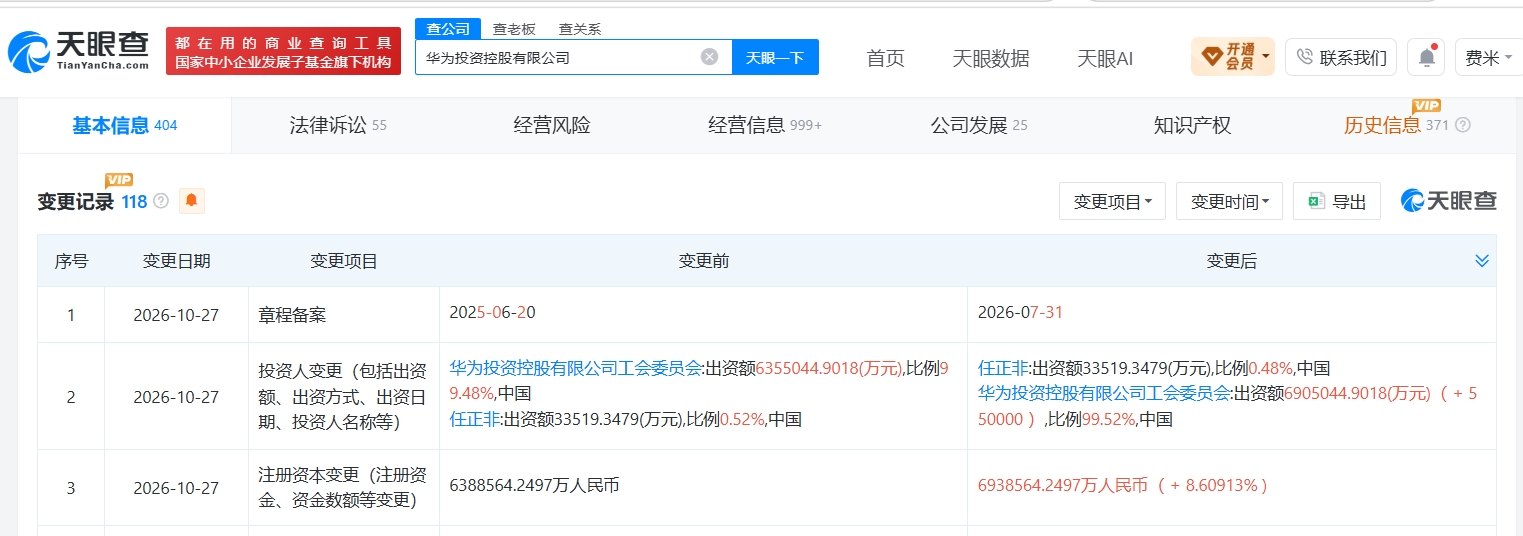
Task: Click the 变更后 column header
Action: (1231, 261)
